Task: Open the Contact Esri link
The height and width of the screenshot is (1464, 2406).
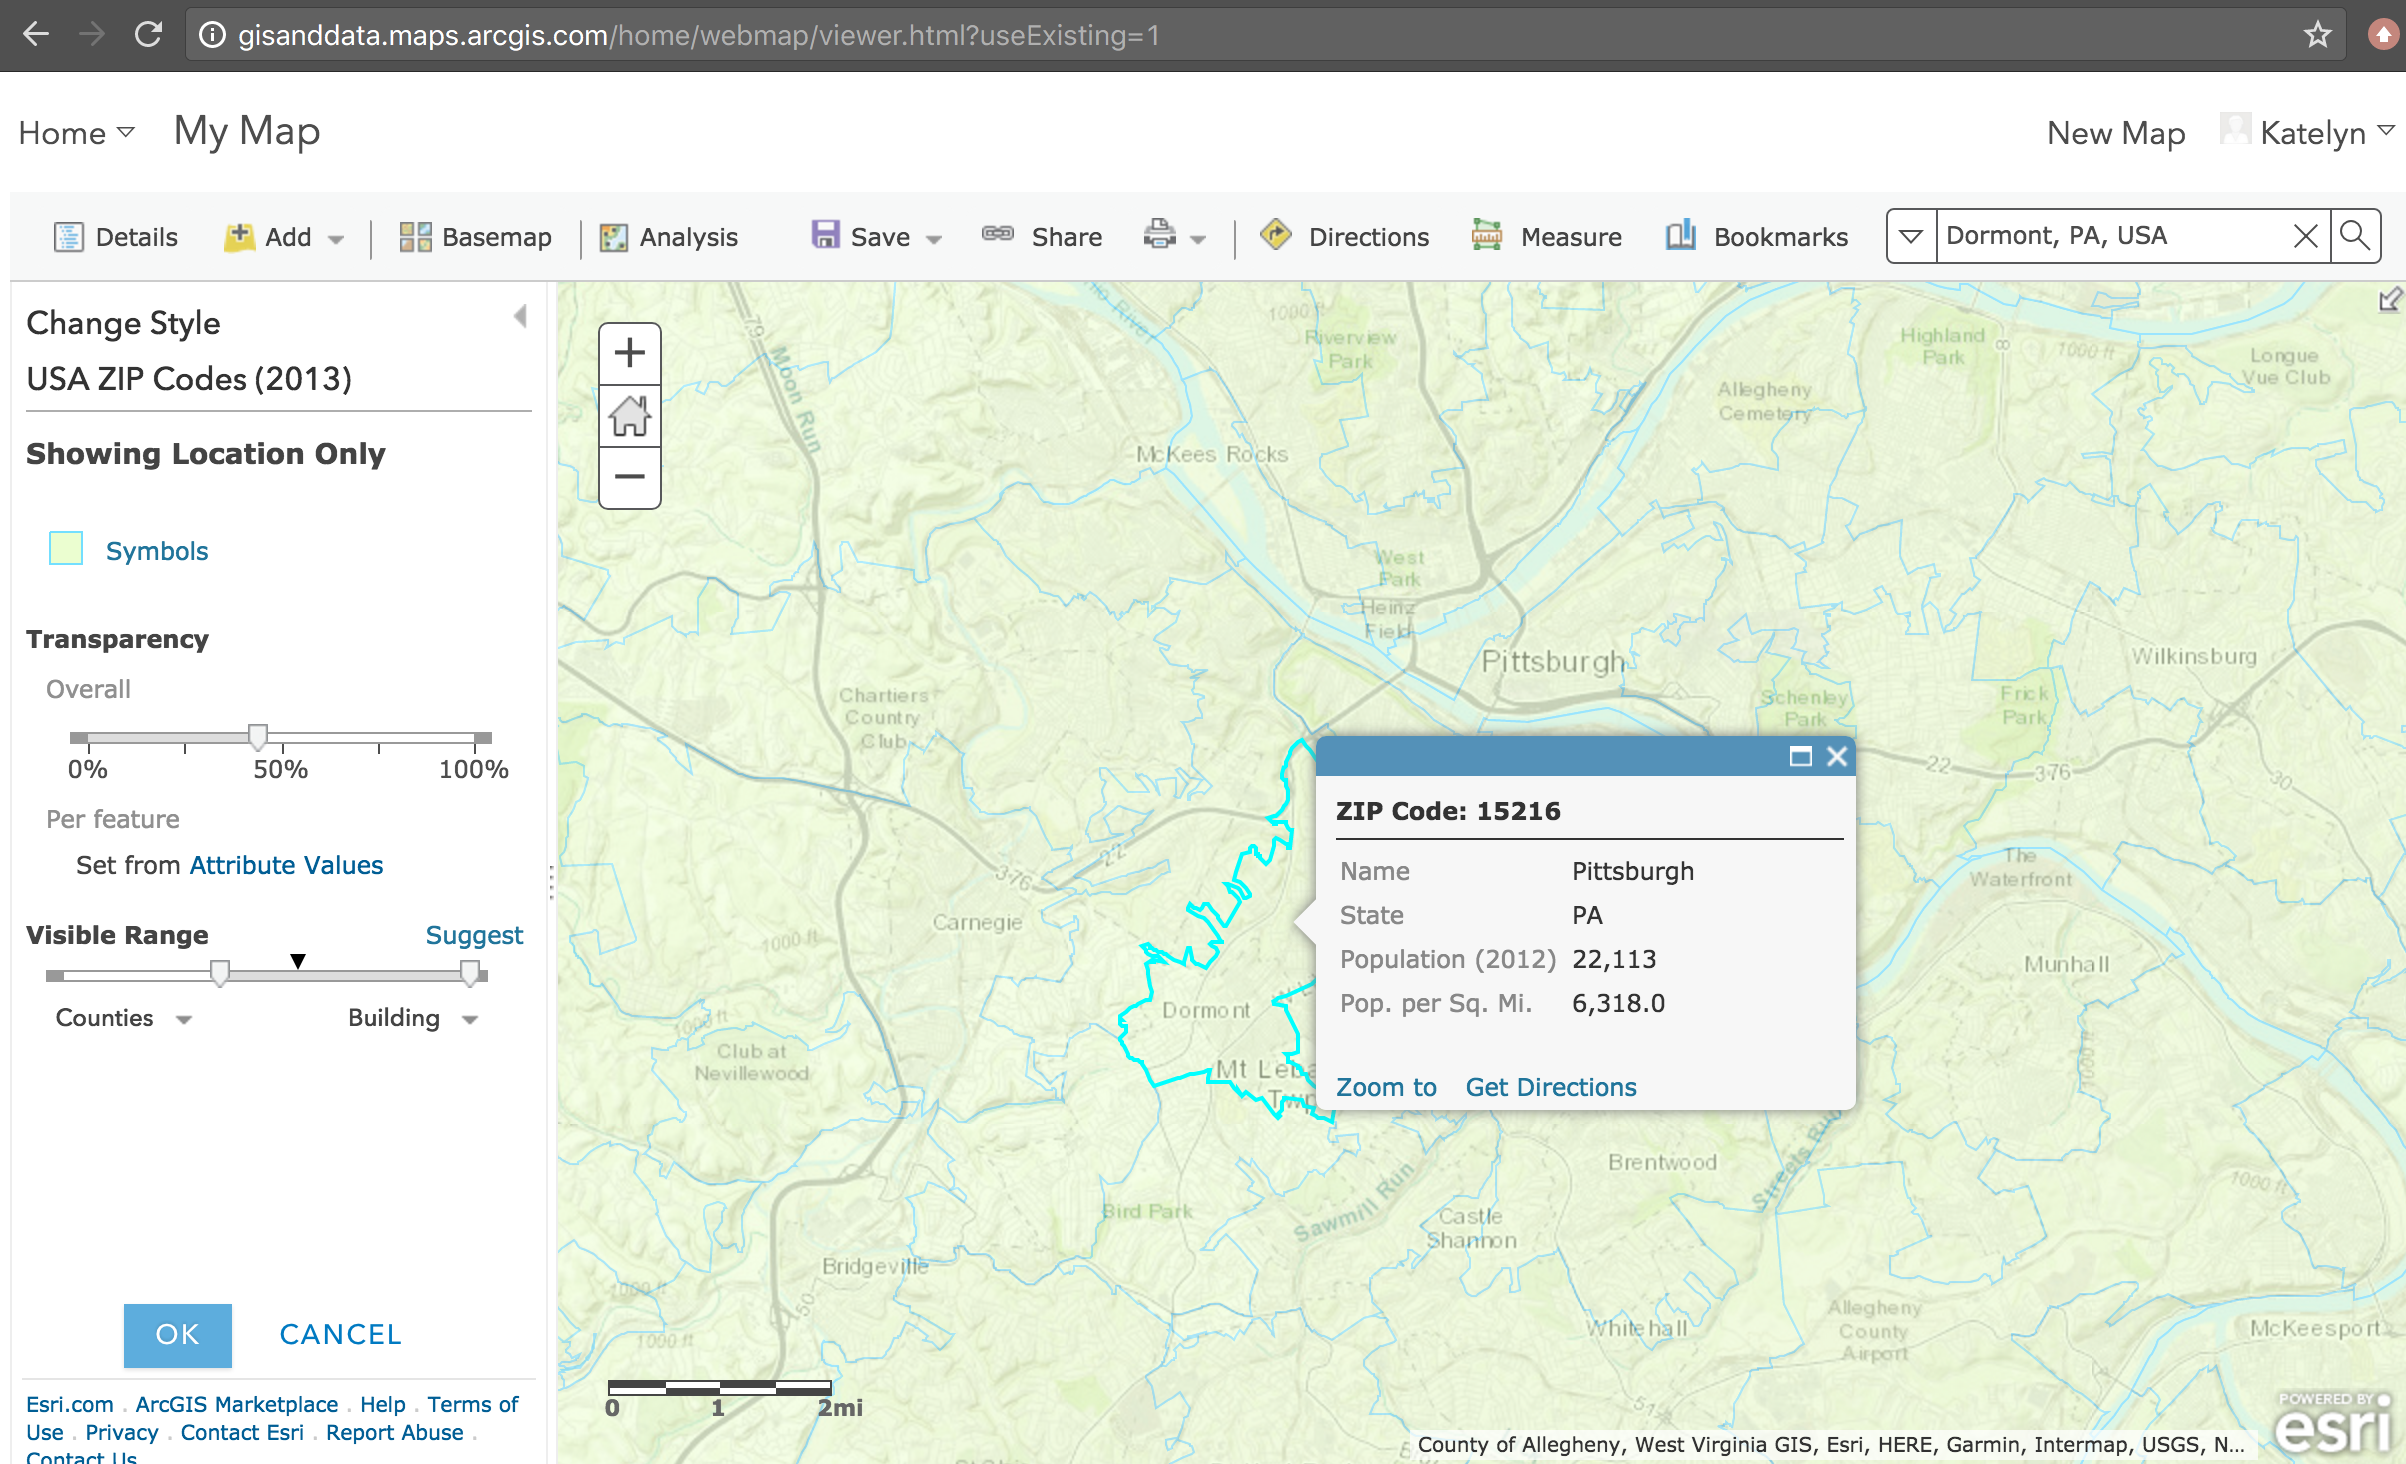Action: [x=242, y=1432]
